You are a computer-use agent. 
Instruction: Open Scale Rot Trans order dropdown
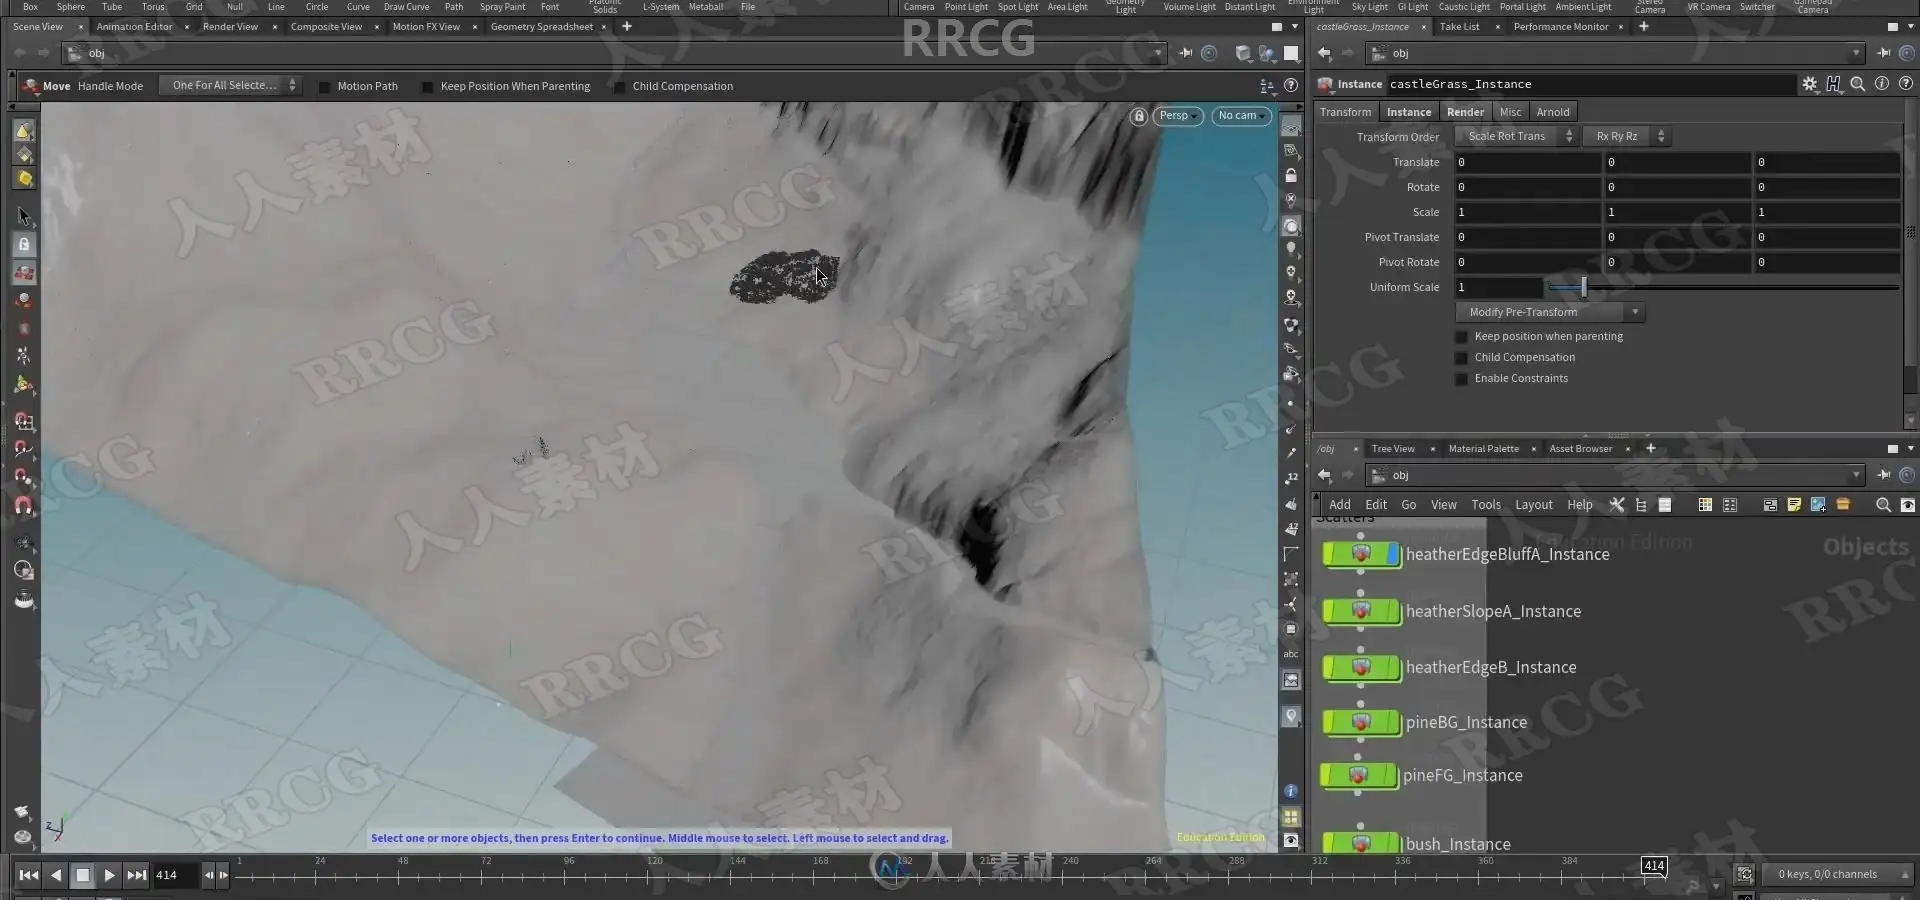pyautogui.click(x=1516, y=136)
